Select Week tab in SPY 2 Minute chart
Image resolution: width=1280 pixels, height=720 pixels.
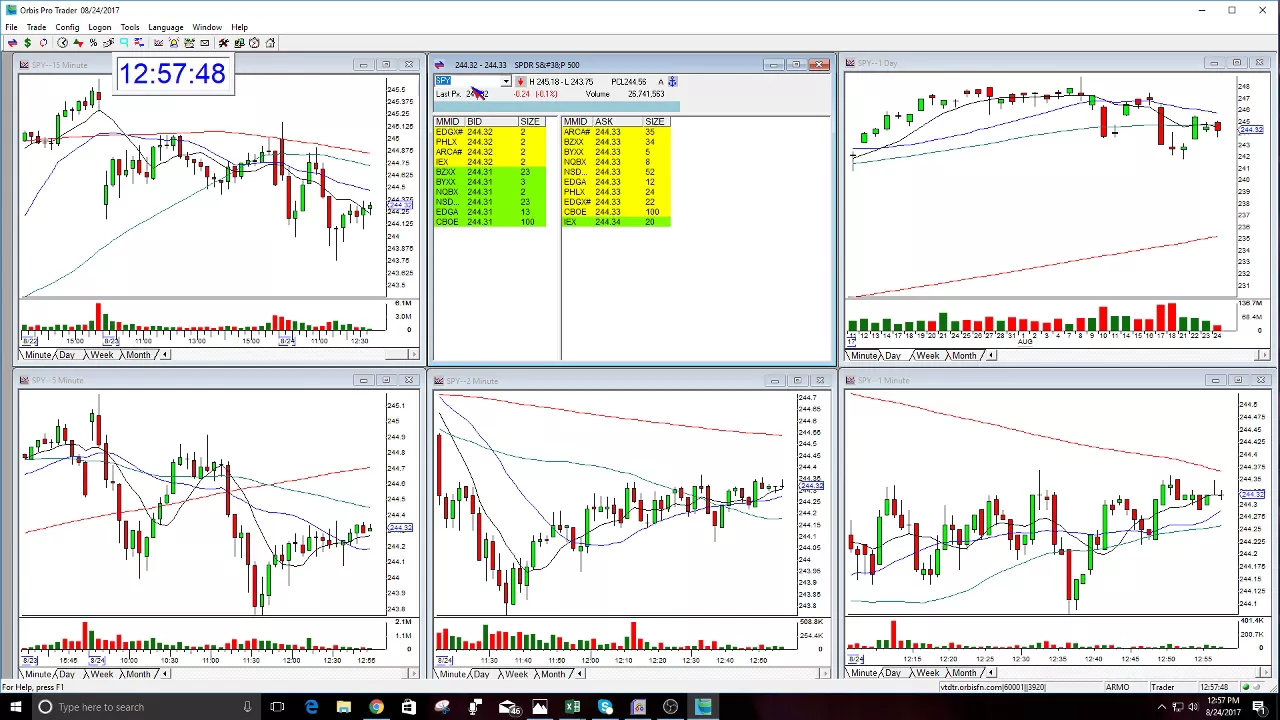516,674
